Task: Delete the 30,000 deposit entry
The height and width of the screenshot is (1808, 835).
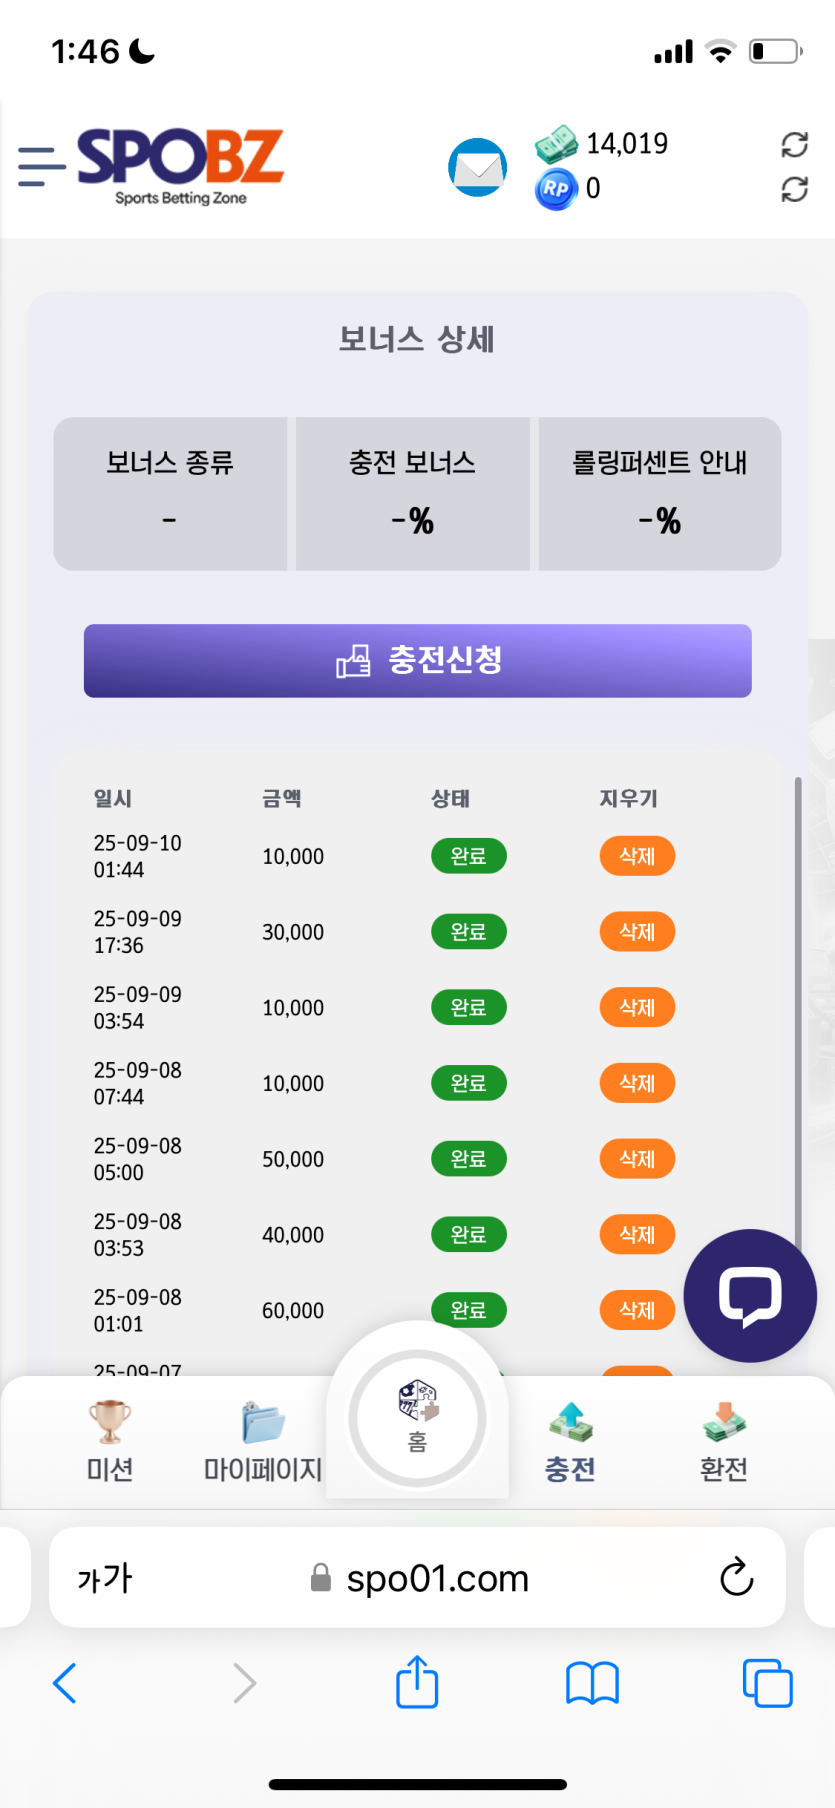Action: click(637, 932)
